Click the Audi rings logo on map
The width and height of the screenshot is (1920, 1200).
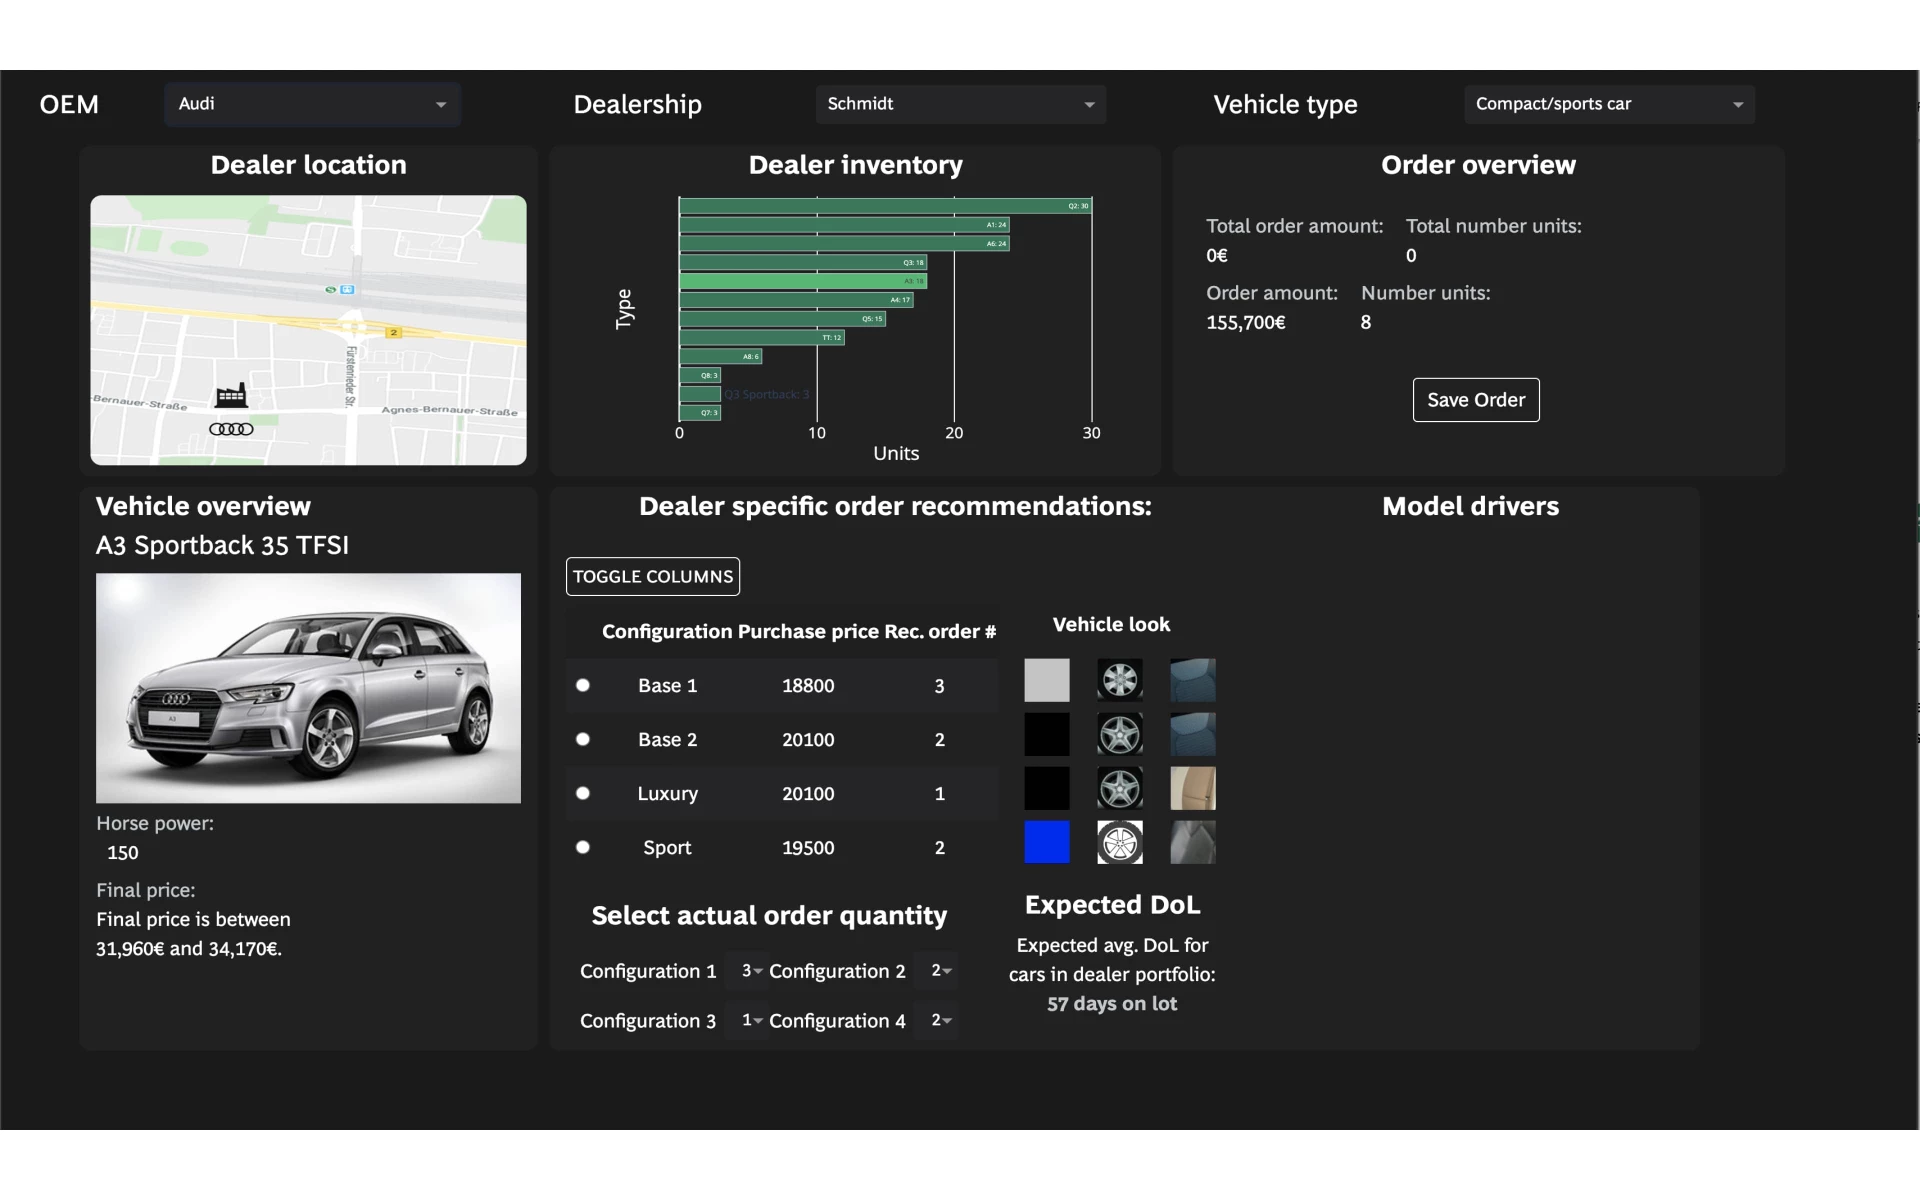coord(231,429)
